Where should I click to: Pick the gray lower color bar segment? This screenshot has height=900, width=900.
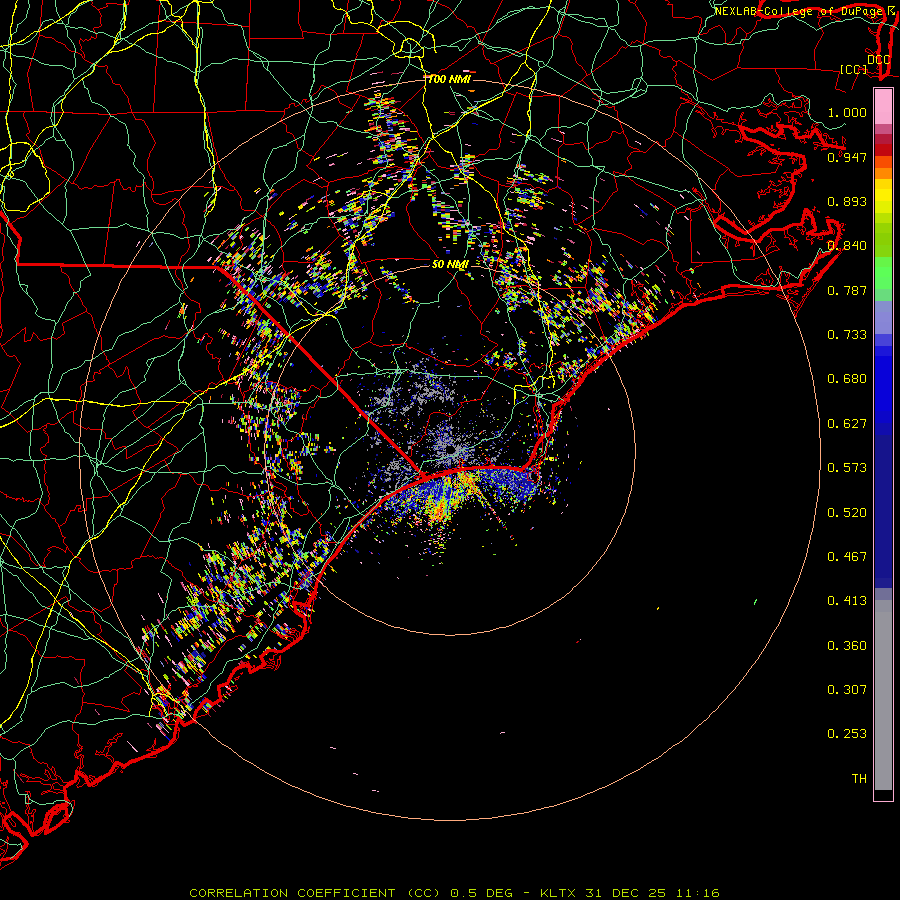(x=883, y=695)
